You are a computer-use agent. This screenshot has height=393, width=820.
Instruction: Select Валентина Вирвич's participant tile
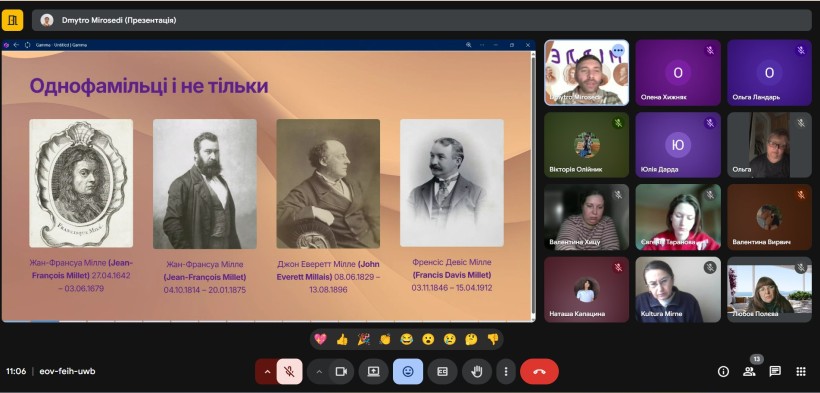pyautogui.click(x=769, y=217)
